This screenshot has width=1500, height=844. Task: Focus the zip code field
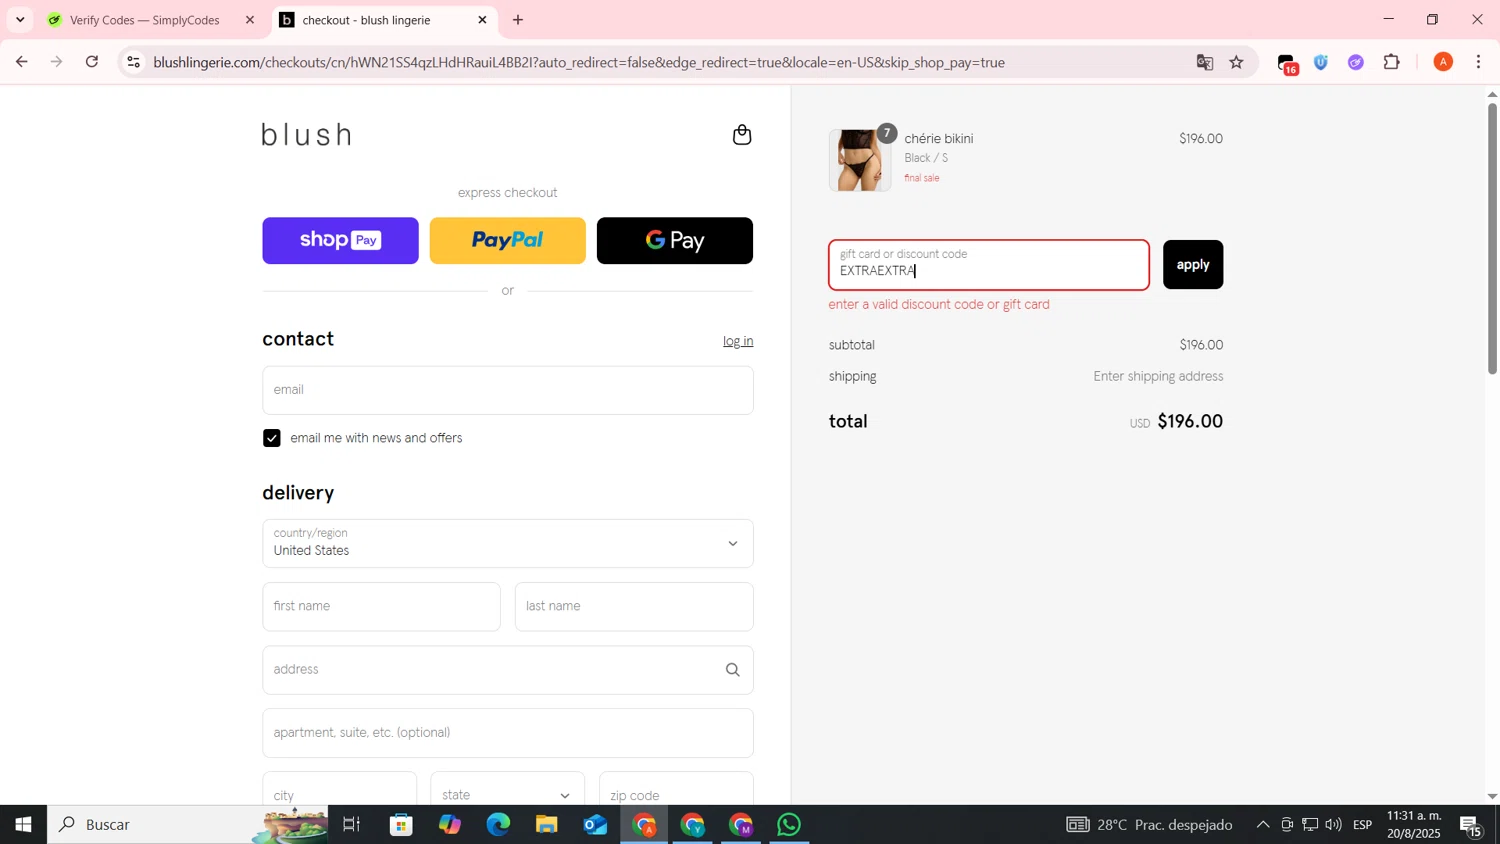coord(676,790)
